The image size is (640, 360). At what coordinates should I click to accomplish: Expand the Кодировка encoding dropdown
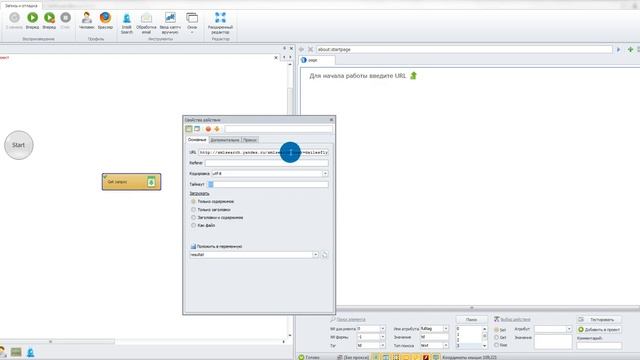tap(325, 173)
